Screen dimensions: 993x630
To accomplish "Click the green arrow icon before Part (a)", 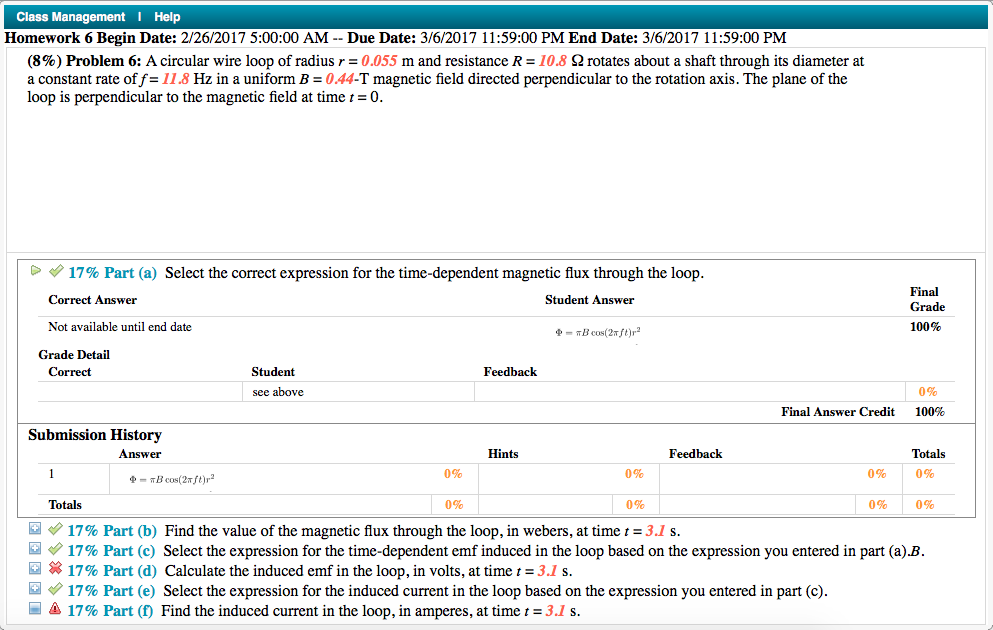I will coord(33,271).
